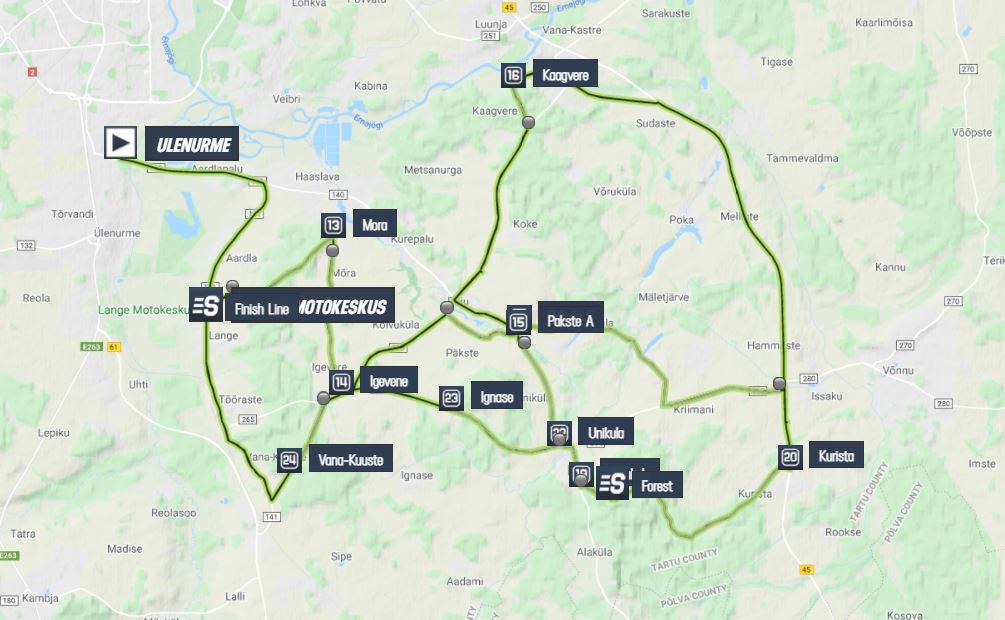The width and height of the screenshot is (1005, 620).
Task: Click the gray waypoint dot below Kaagvere
Action: click(x=528, y=122)
